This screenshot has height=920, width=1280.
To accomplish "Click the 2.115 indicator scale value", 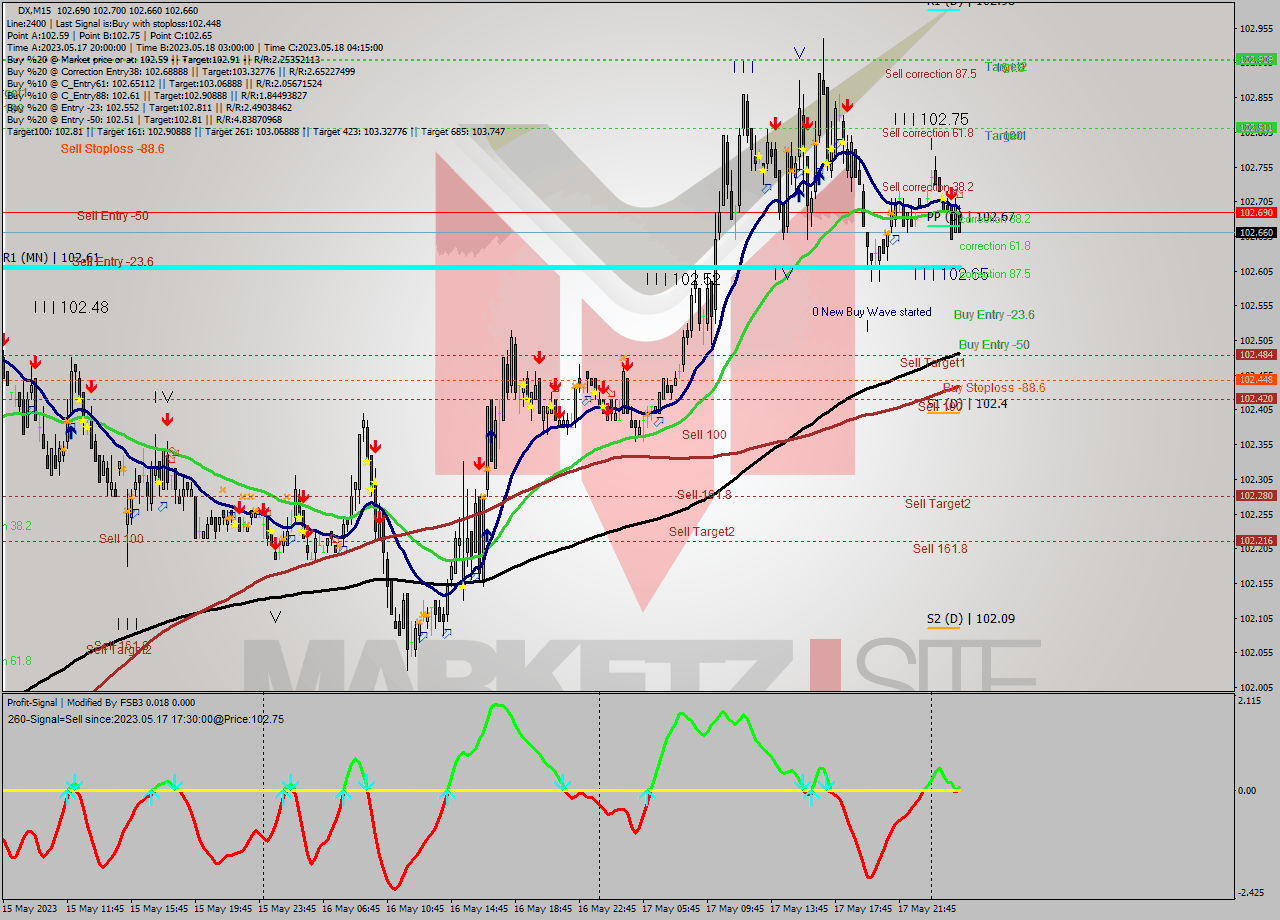I will point(1249,701).
